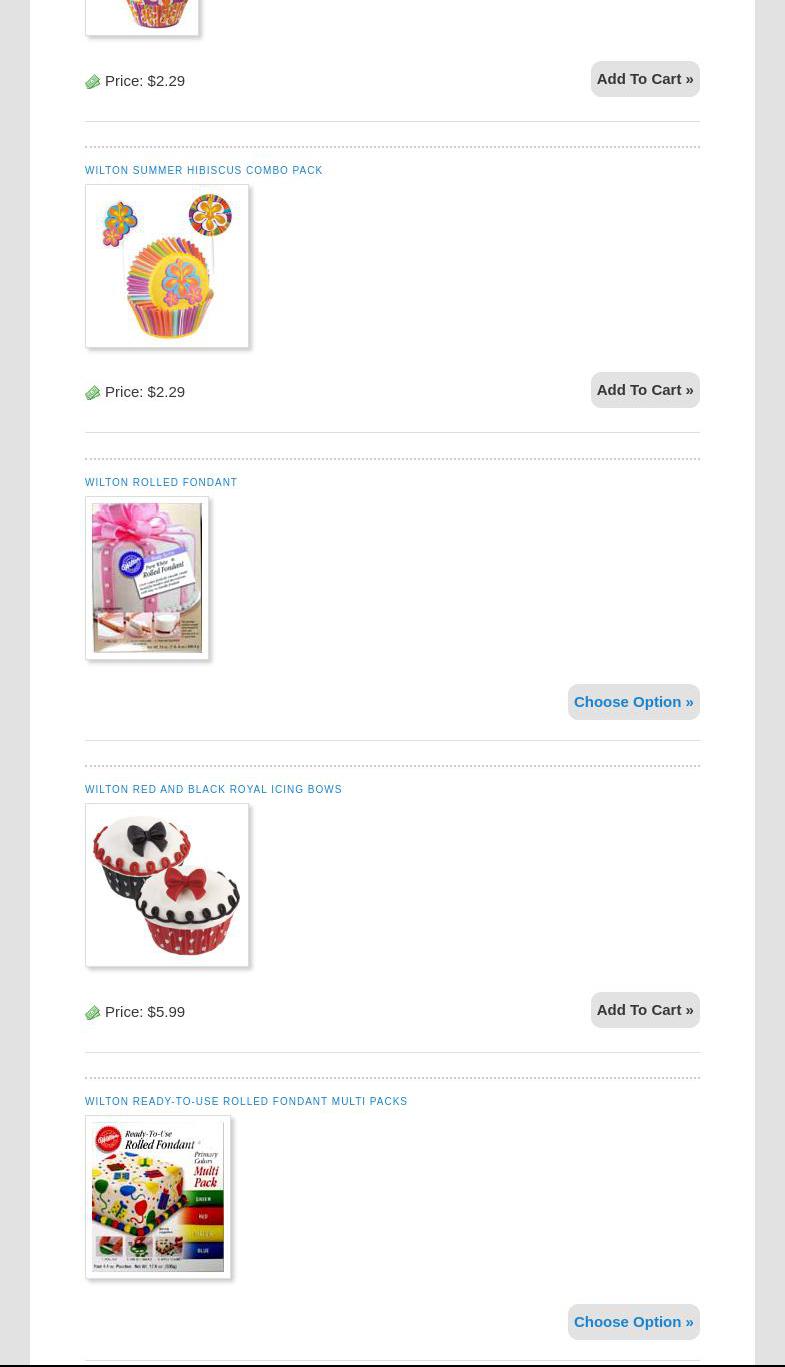Open the Wilton Rolled Fondant title link
Viewport: 785px width, 1367px height.
pyautogui.click(x=161, y=483)
